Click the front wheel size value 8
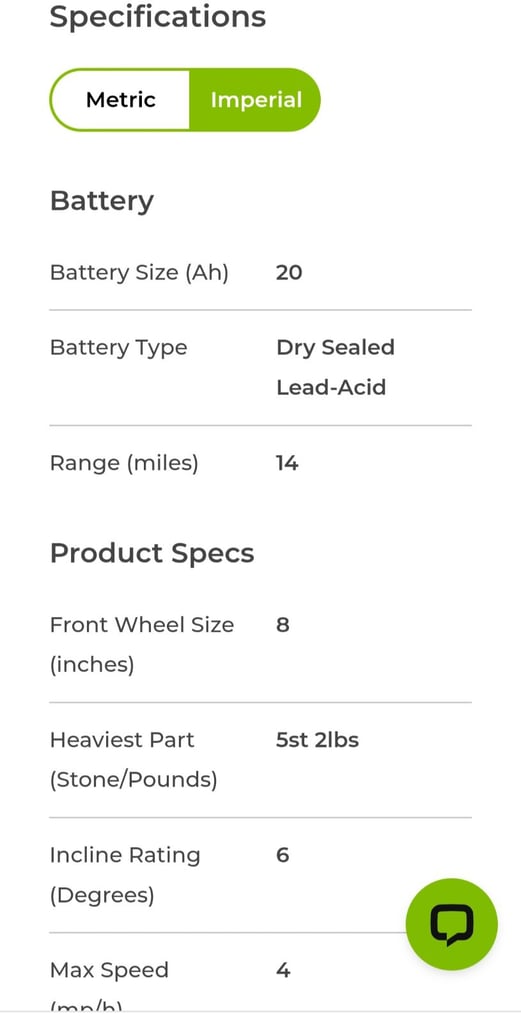The image size is (521, 1024). pyautogui.click(x=283, y=625)
